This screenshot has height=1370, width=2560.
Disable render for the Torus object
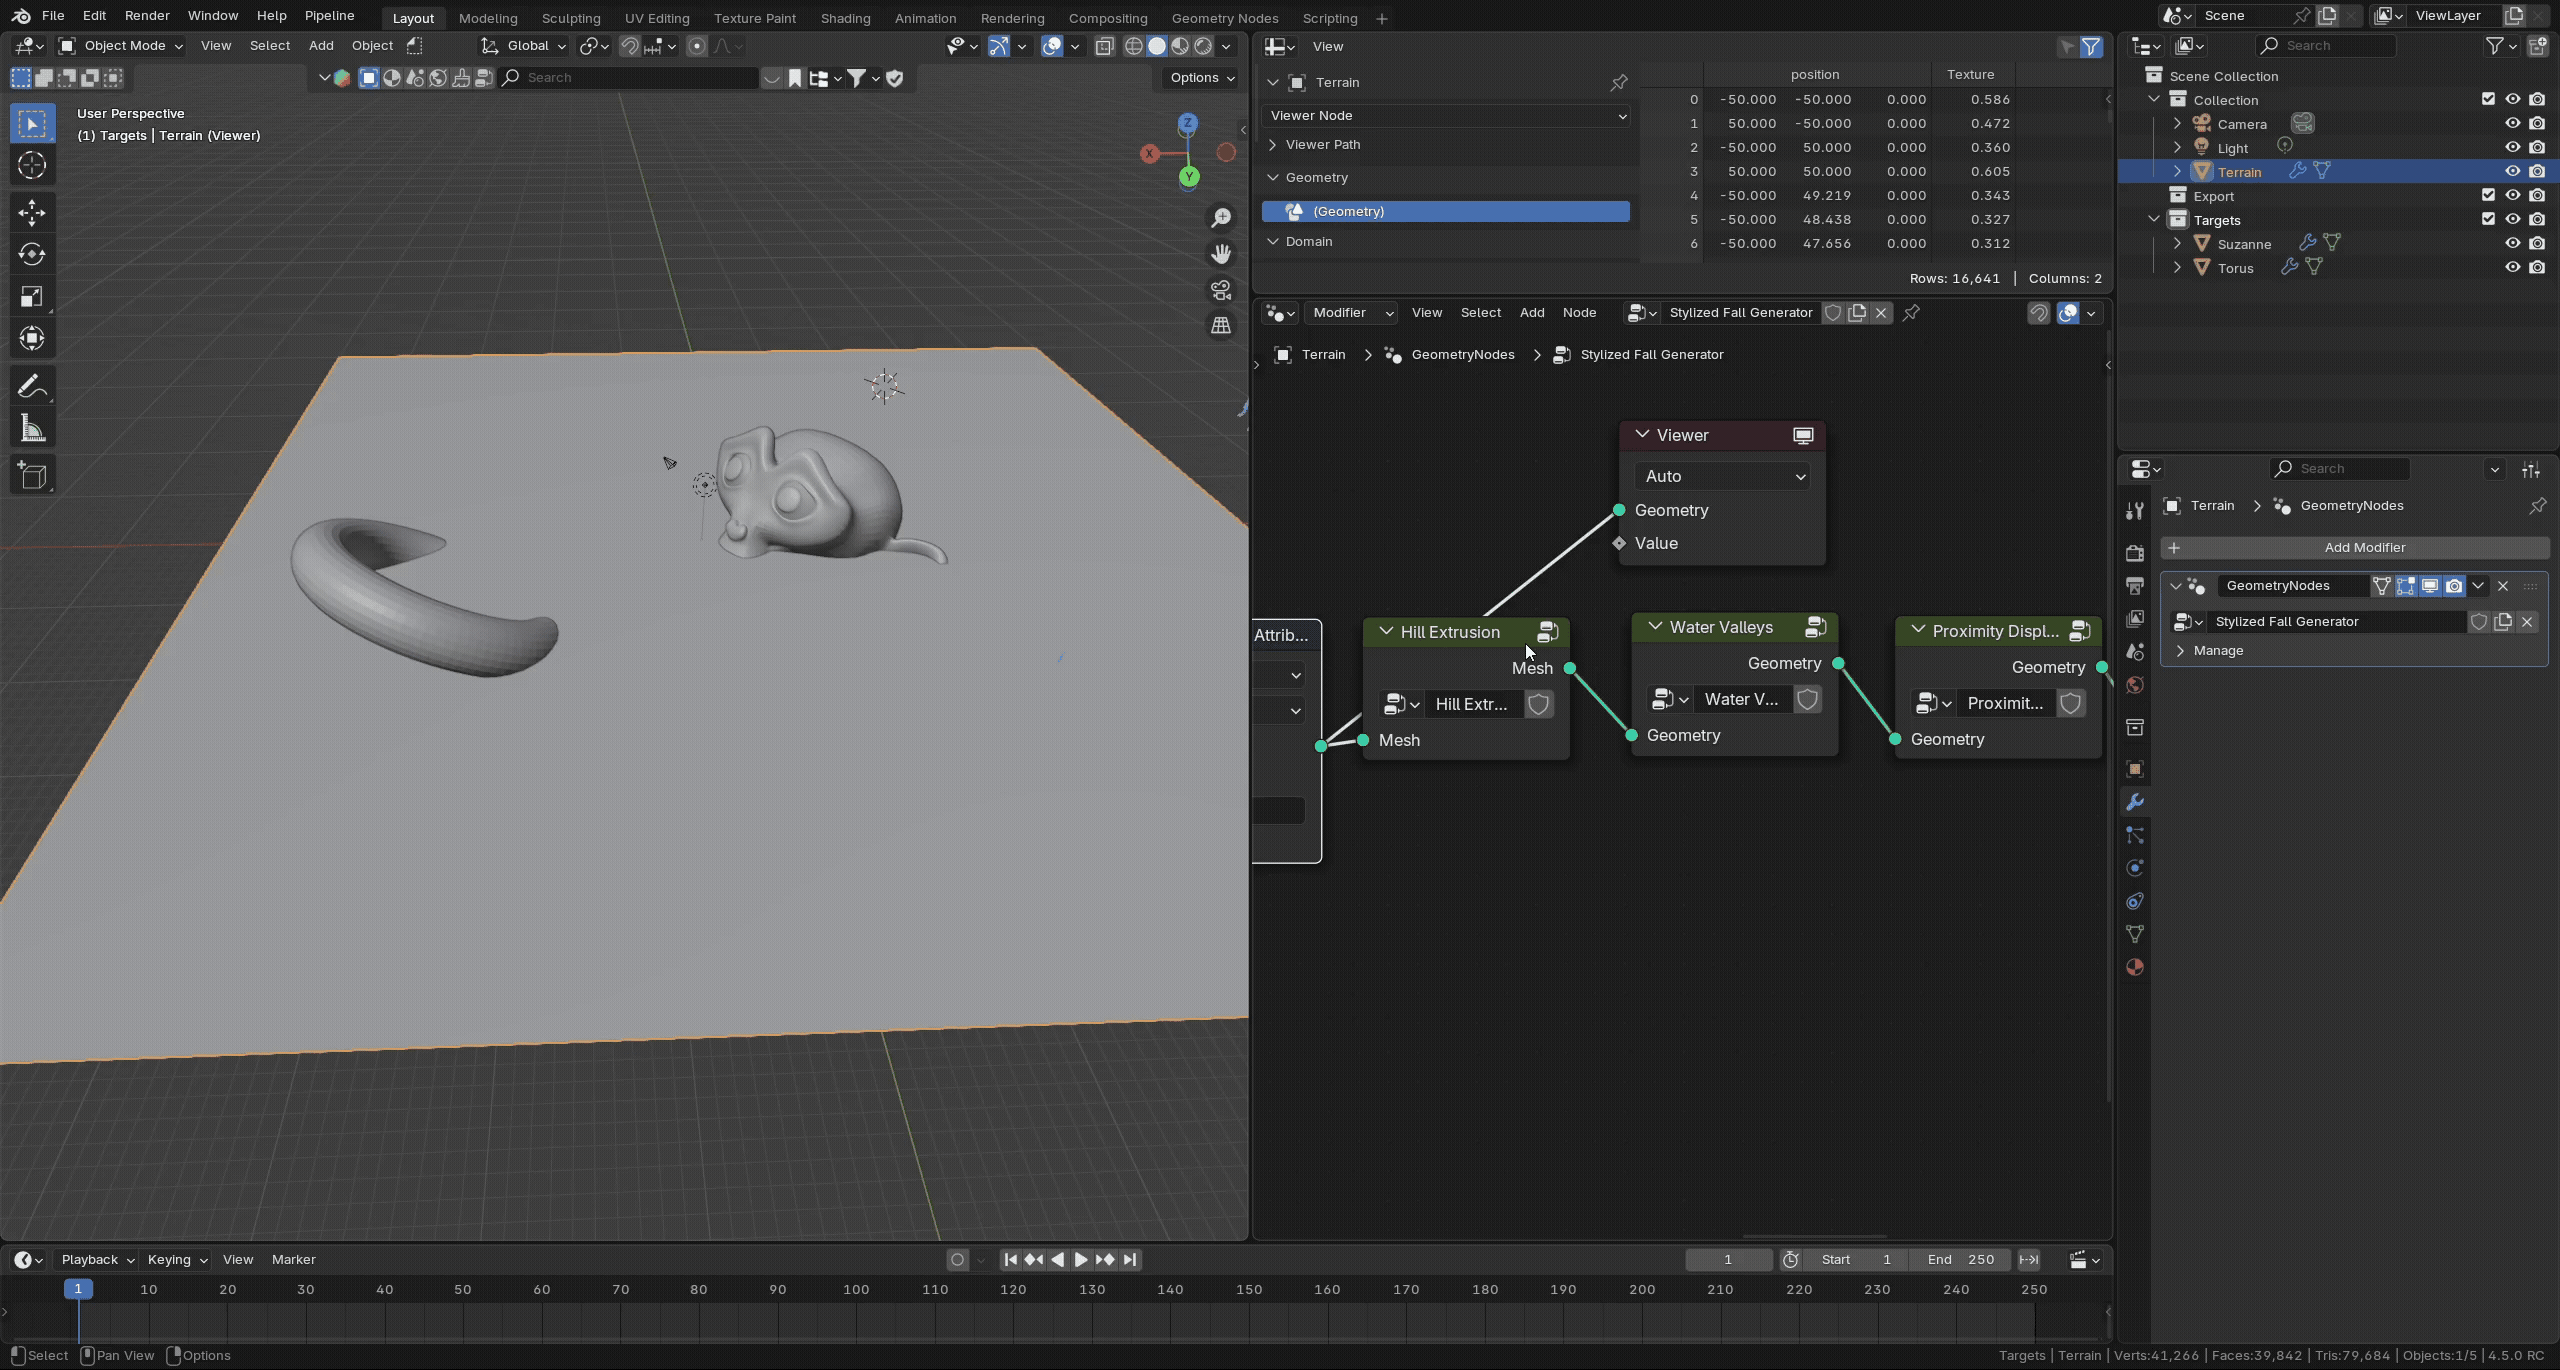pos(2537,268)
